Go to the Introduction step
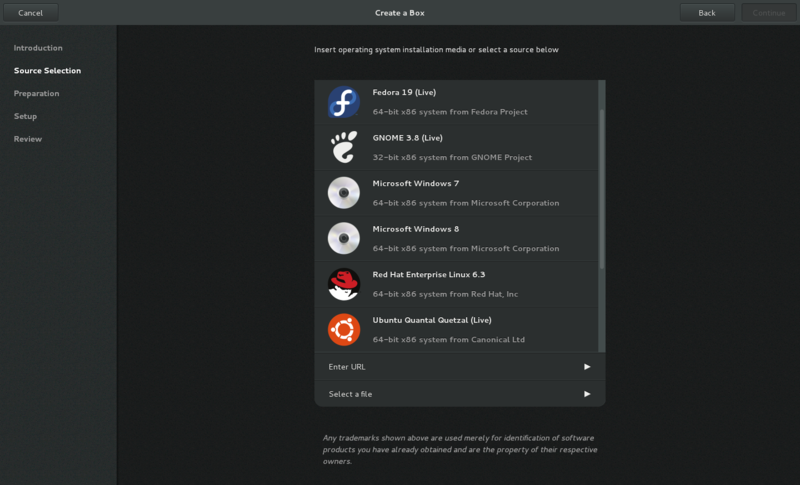800x485 pixels. [x=38, y=48]
